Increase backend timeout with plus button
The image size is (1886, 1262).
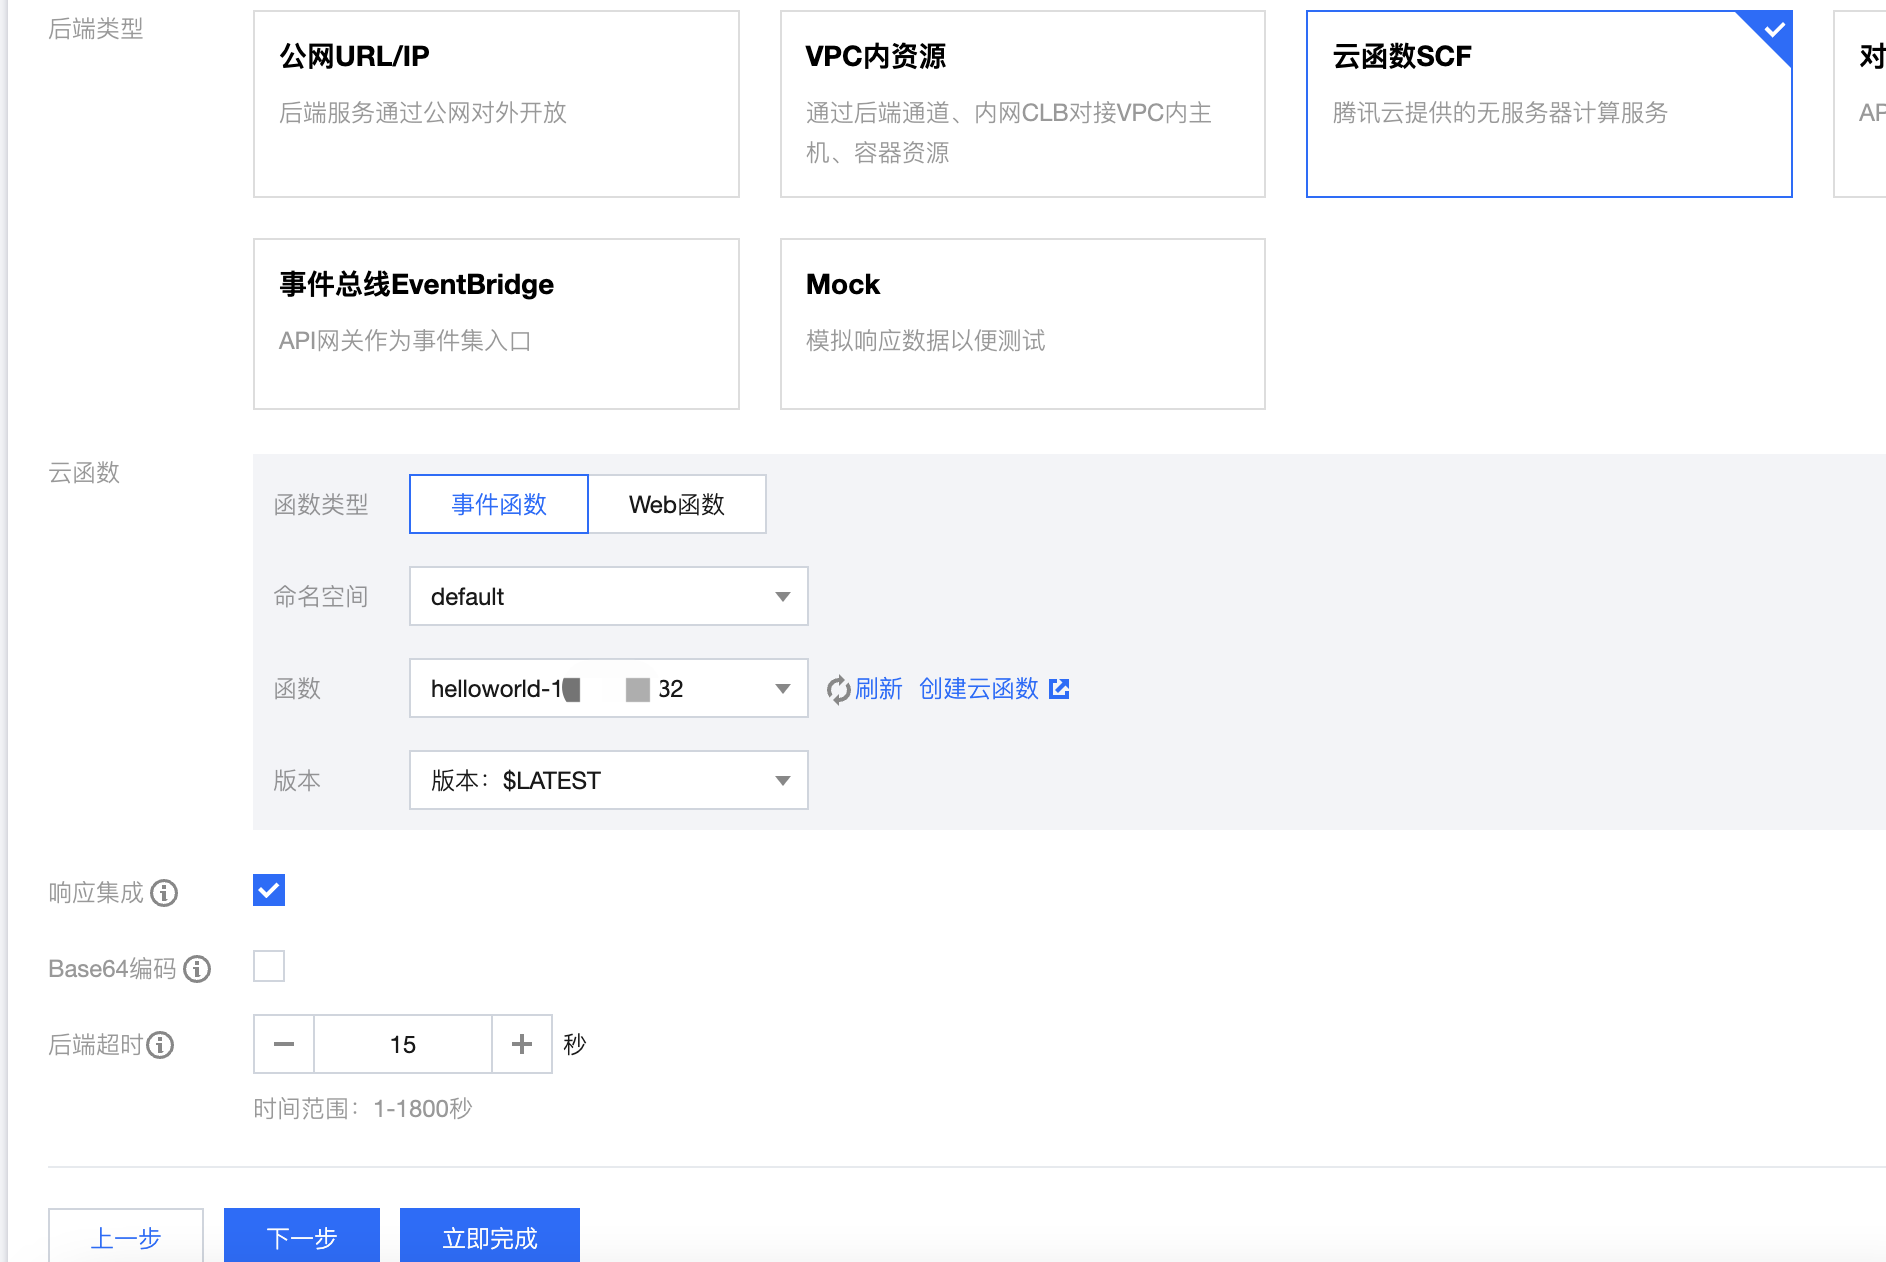click(x=522, y=1044)
